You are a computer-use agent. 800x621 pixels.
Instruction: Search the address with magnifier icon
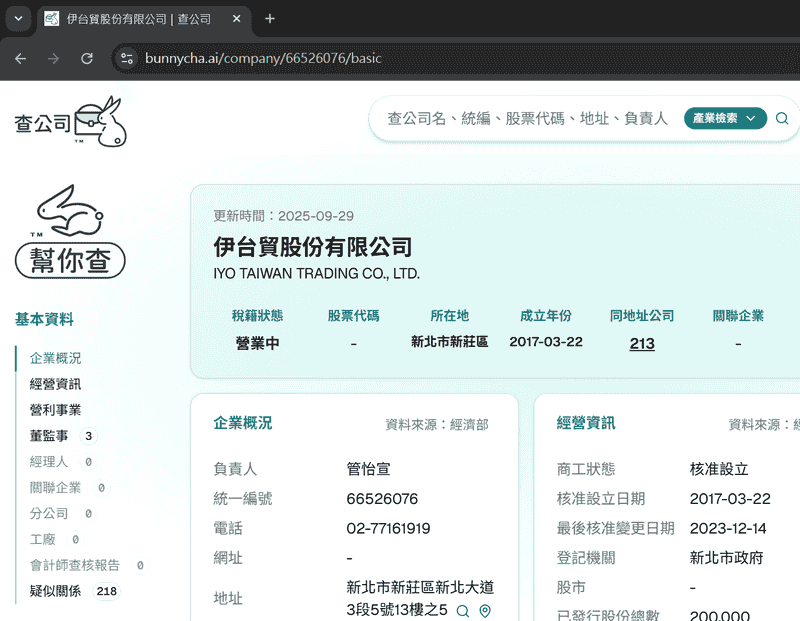coord(463,610)
